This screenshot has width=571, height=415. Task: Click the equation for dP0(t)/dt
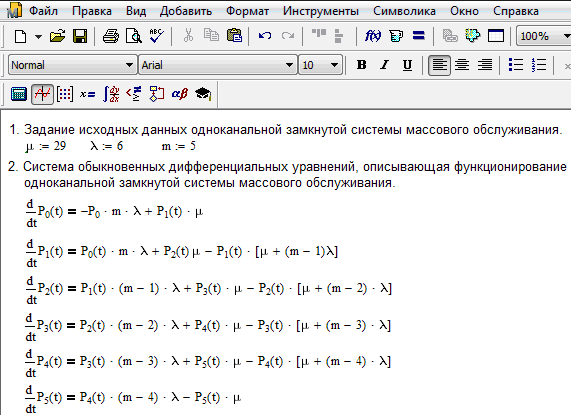pos(114,213)
